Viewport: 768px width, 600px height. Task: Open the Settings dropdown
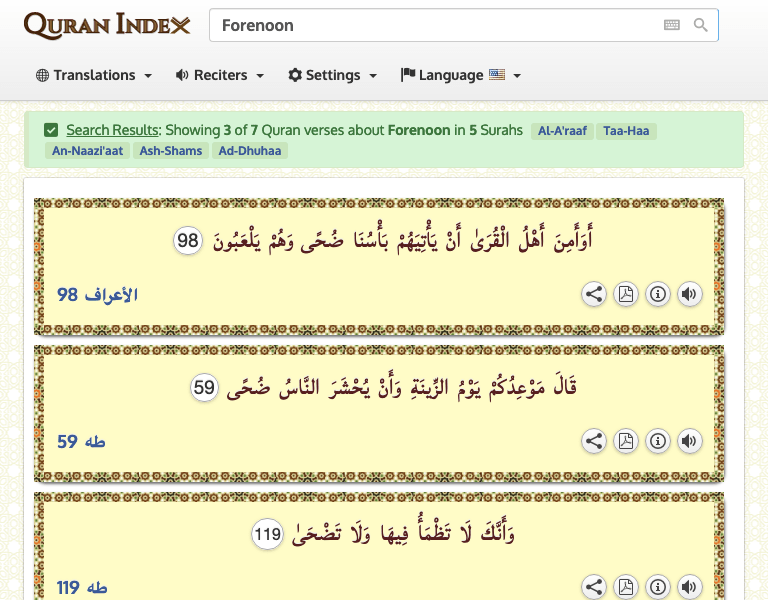pos(333,75)
